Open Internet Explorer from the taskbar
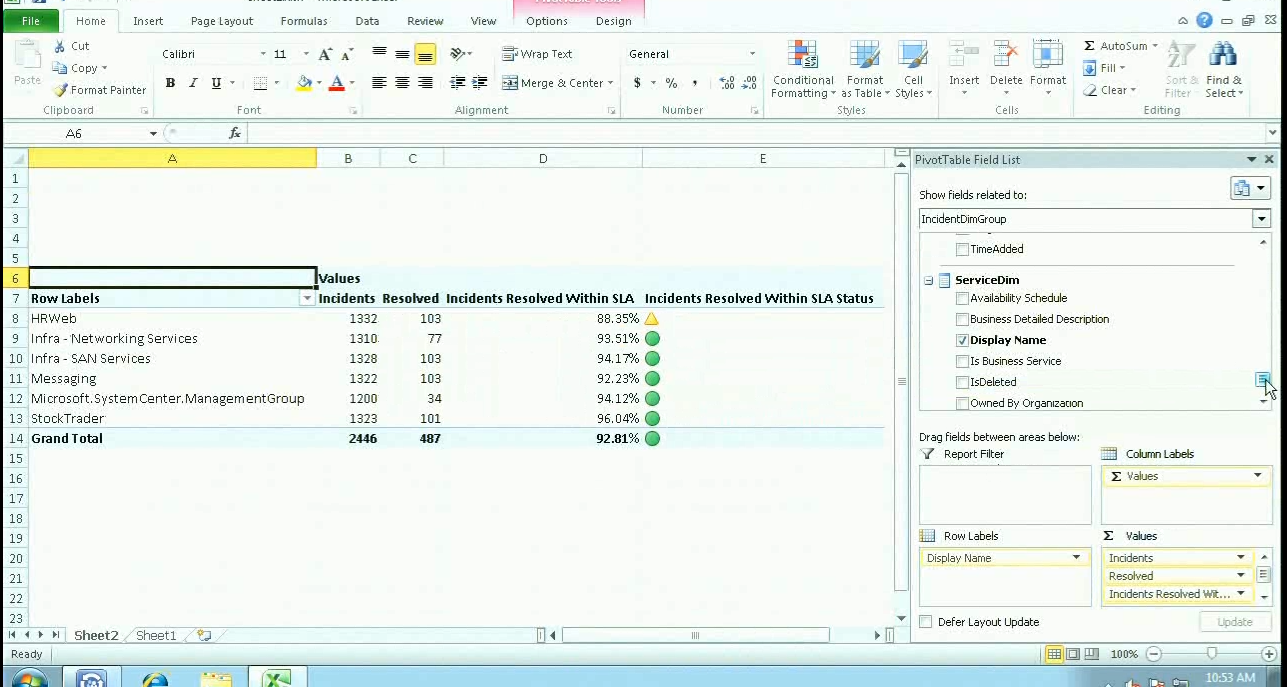The width and height of the screenshot is (1287, 687). [155, 679]
